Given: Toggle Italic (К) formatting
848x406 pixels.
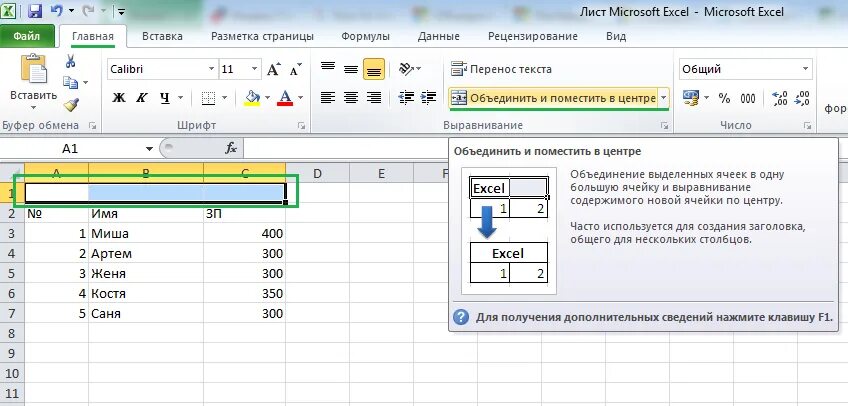Looking at the screenshot, I should 142,98.
